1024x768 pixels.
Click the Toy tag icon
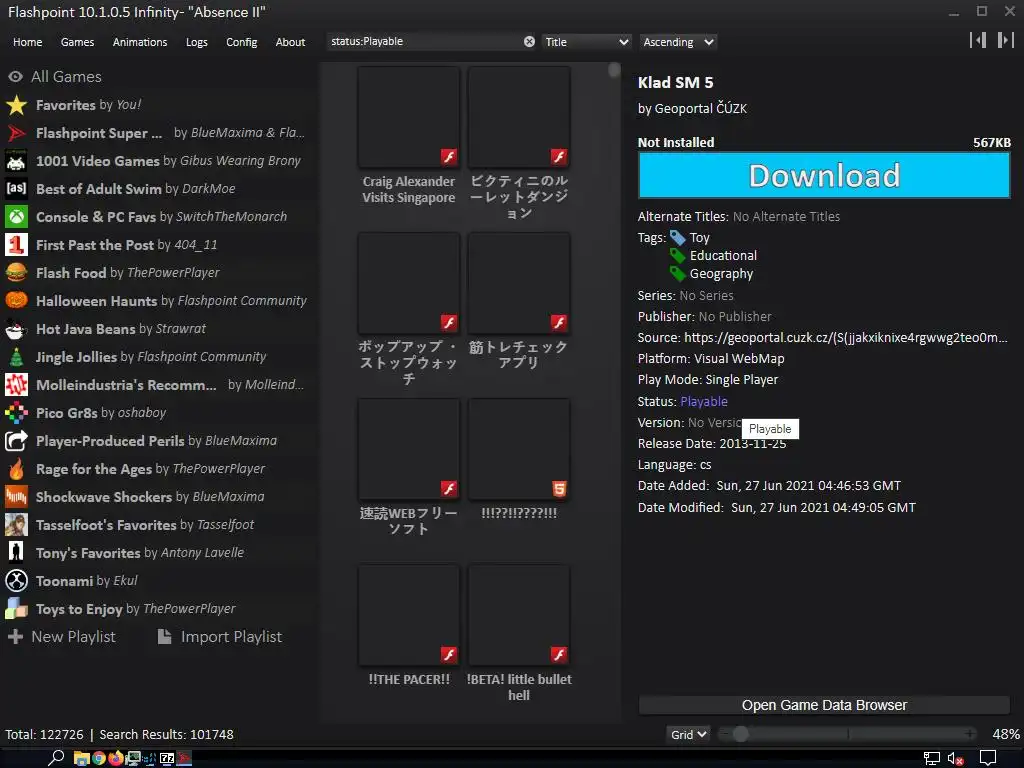tap(678, 238)
